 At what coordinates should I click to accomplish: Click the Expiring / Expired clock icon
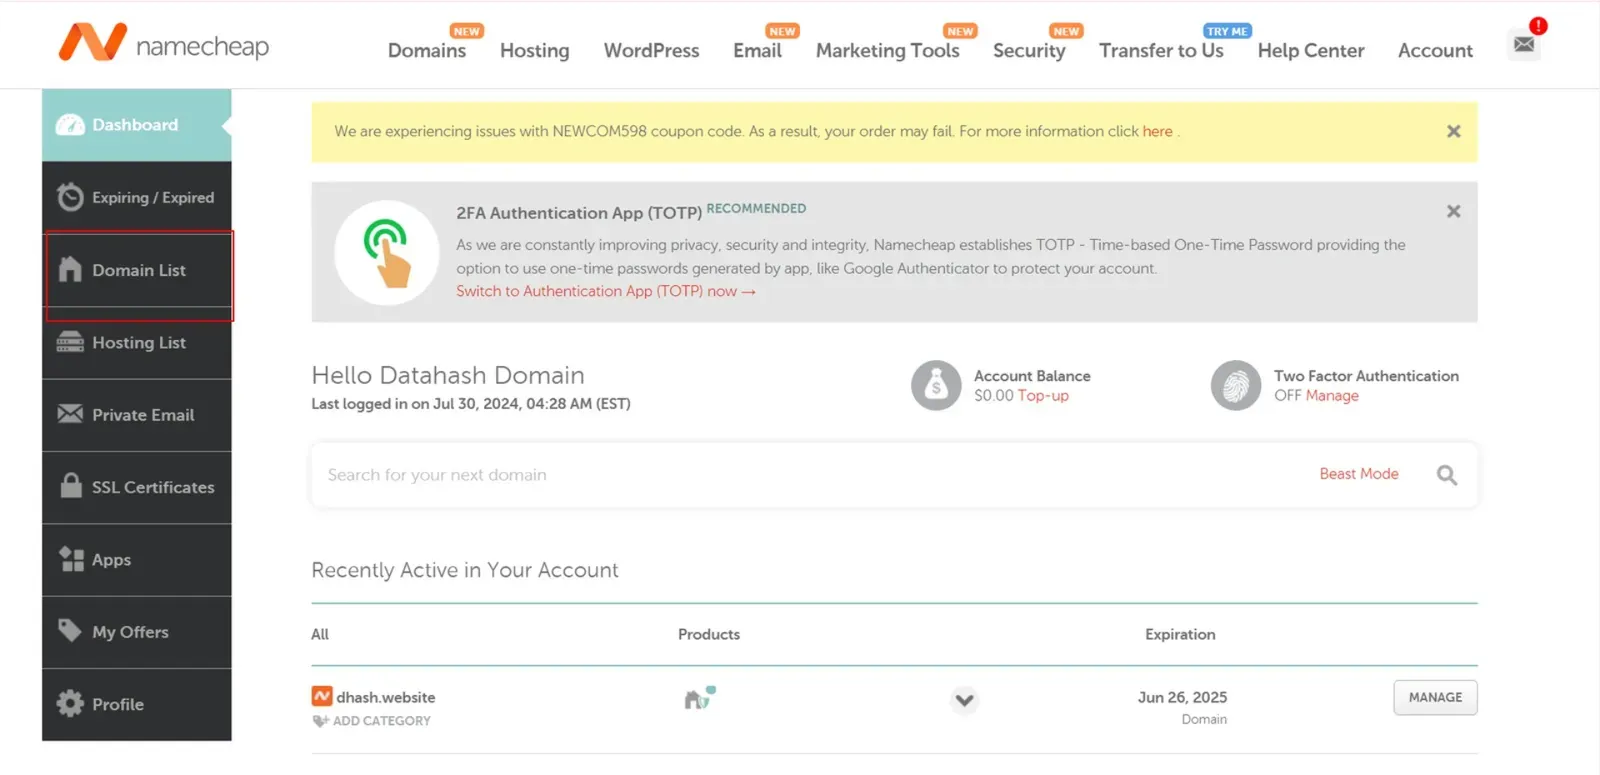click(x=70, y=197)
